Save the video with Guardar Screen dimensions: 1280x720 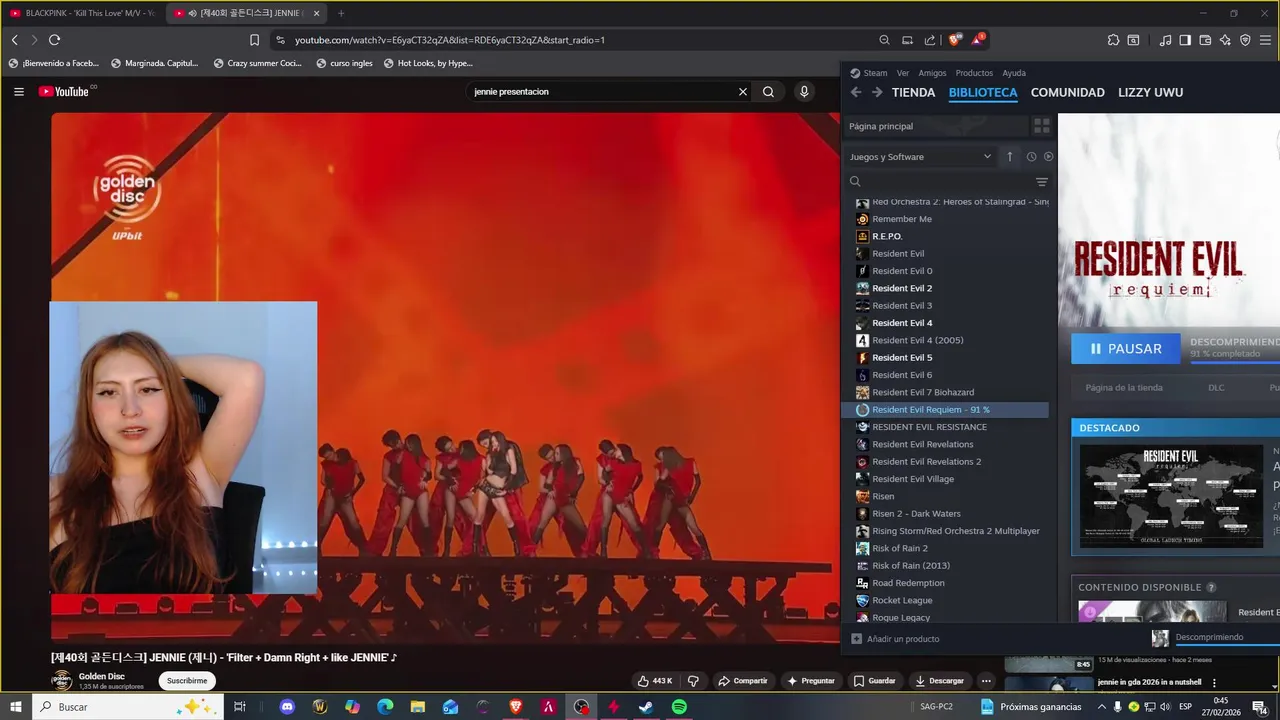(x=874, y=681)
